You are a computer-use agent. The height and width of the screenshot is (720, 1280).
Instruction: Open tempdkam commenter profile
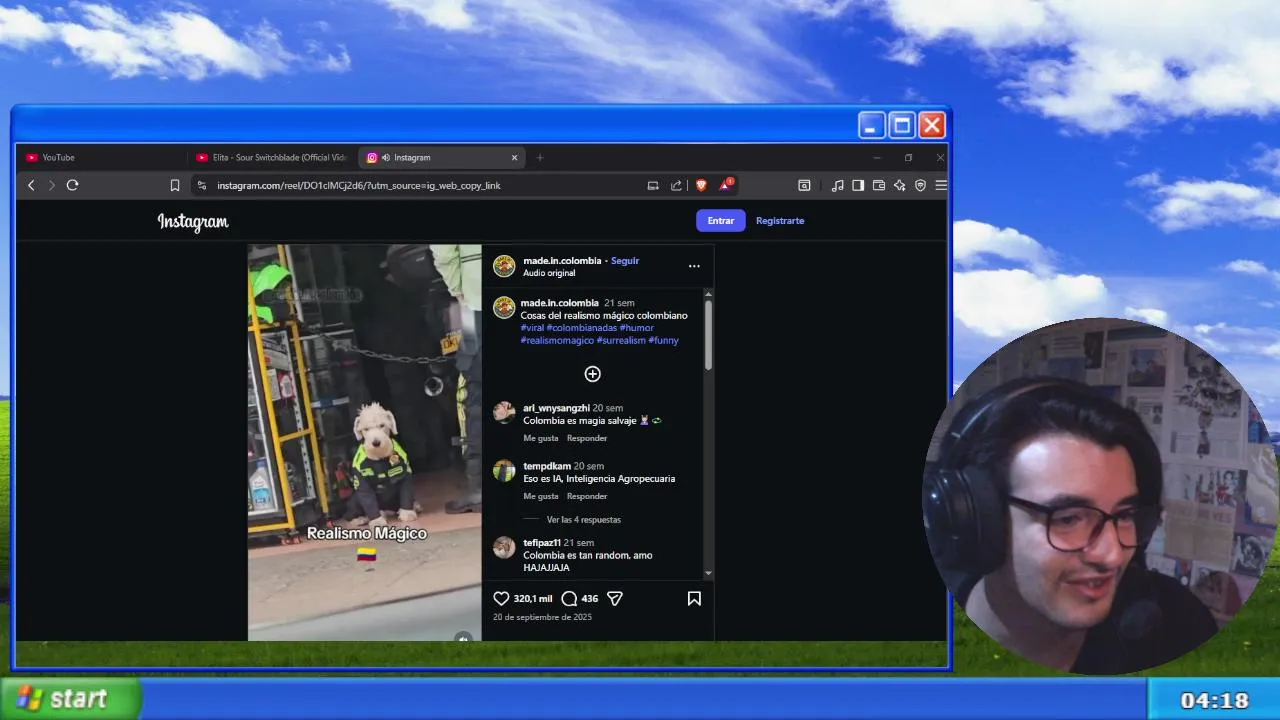(547, 466)
